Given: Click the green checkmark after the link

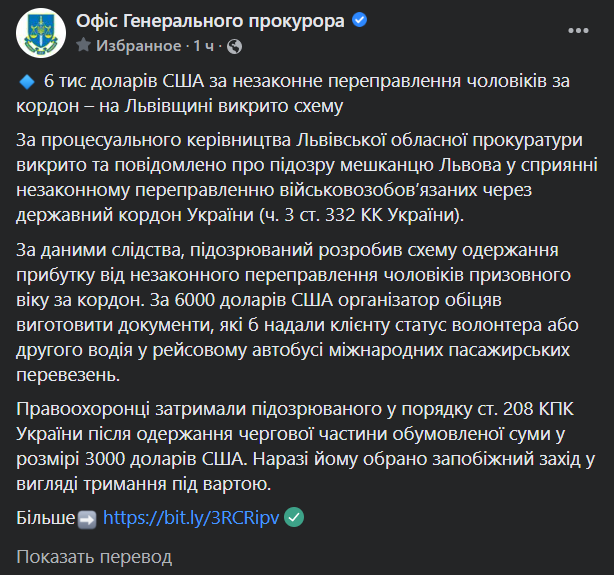Looking at the screenshot, I should click(294, 517).
